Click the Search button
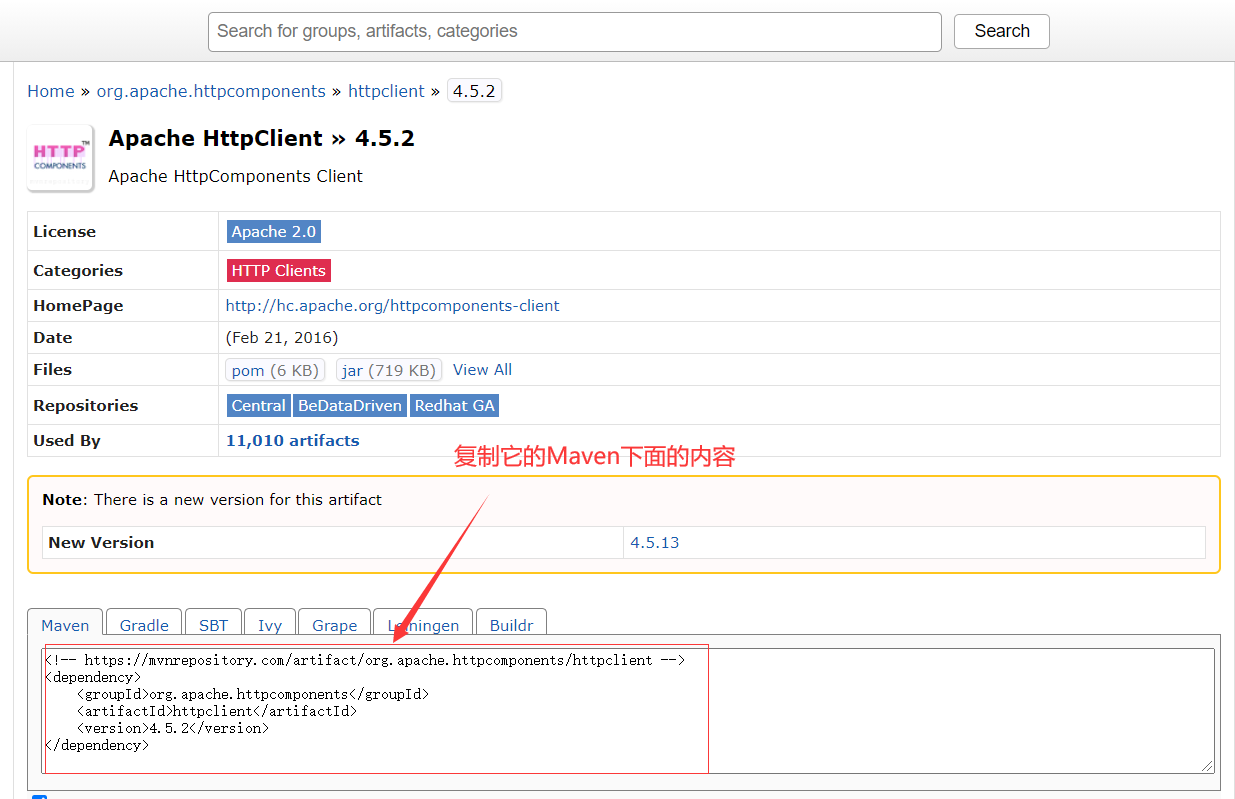This screenshot has height=799, width=1235. (x=1001, y=31)
